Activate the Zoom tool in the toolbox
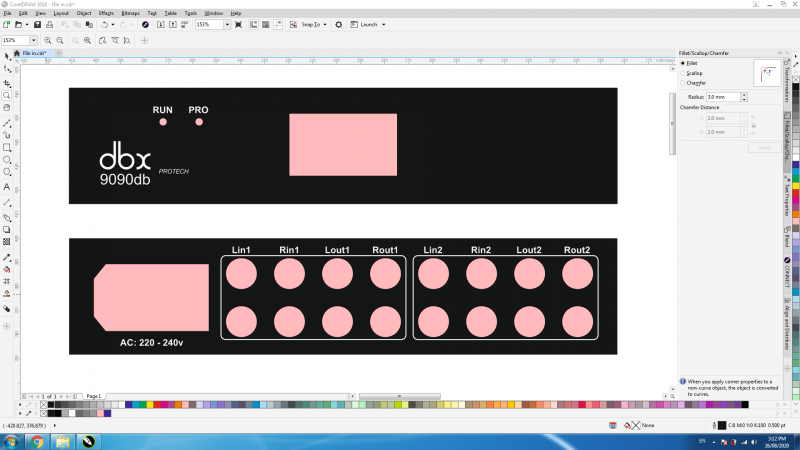The image size is (800, 450). point(7,95)
